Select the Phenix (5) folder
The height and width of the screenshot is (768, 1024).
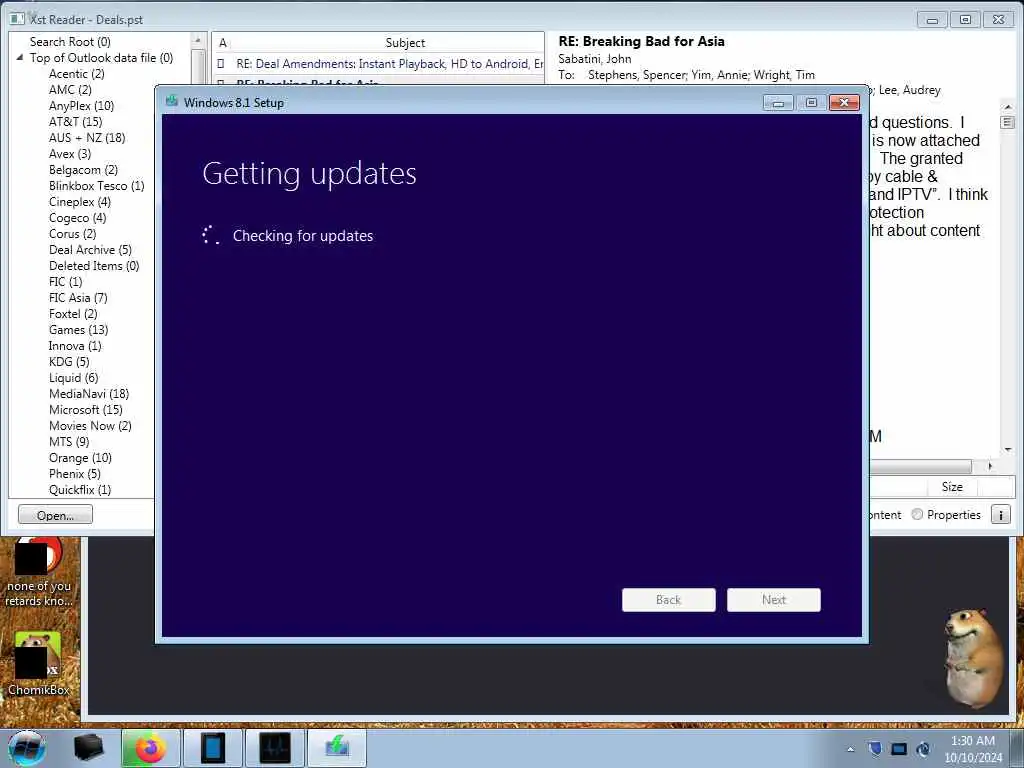point(74,473)
